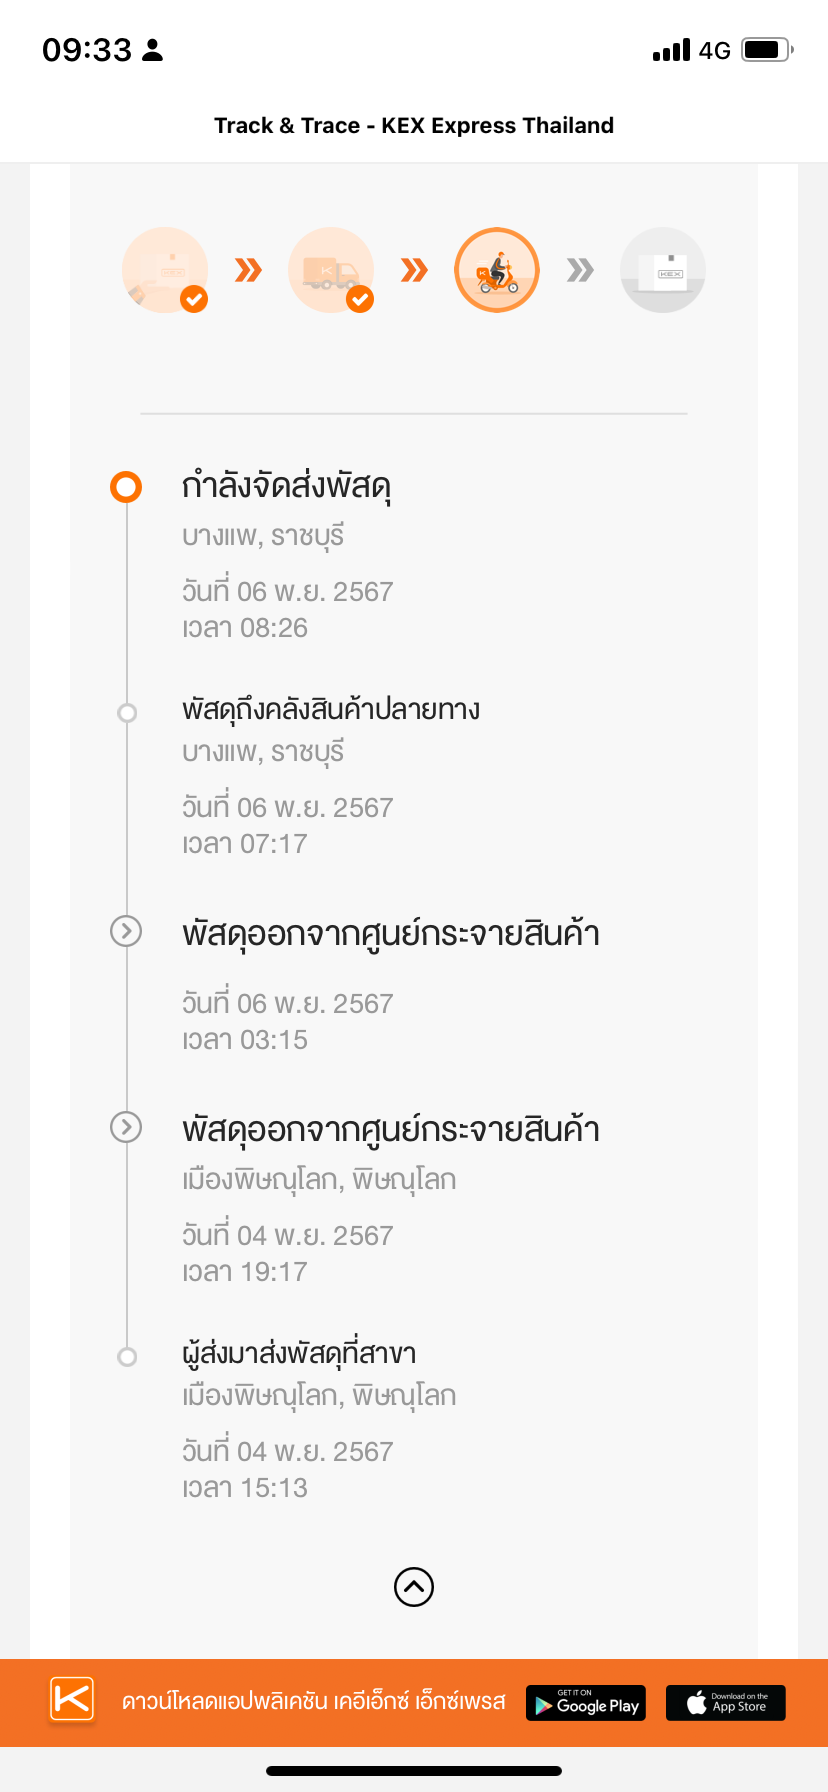828x1792 pixels.
Task: Tap the truck in-transit step icon
Action: coord(331,270)
